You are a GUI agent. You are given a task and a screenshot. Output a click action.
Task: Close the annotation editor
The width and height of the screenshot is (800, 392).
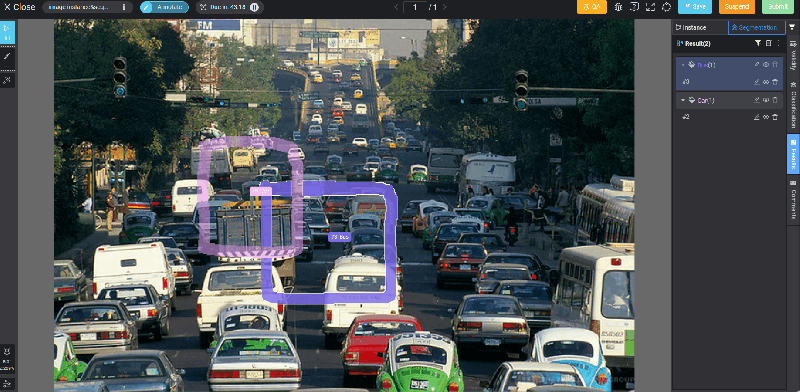click(x=20, y=7)
